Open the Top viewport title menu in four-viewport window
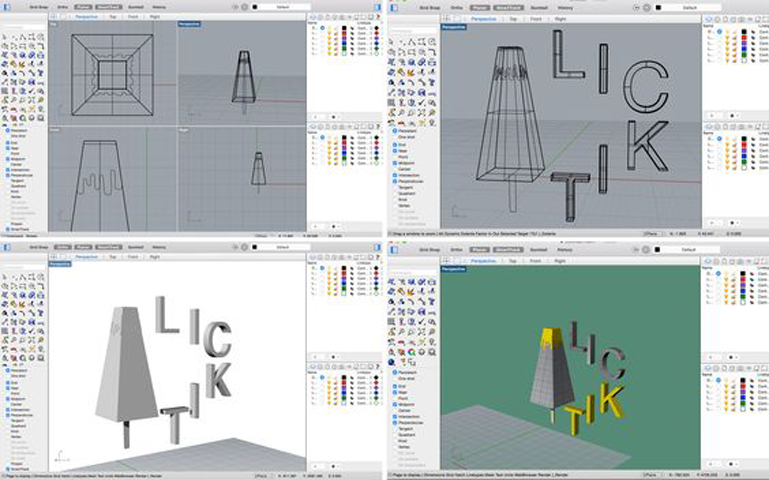This screenshot has height=480, width=769. (53, 24)
